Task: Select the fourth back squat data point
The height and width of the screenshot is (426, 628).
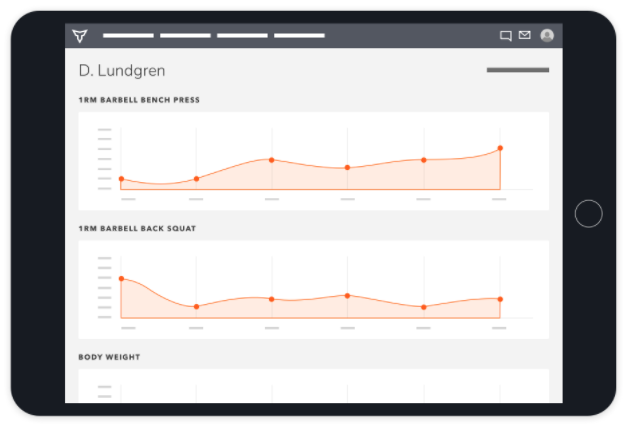Action: point(347,296)
